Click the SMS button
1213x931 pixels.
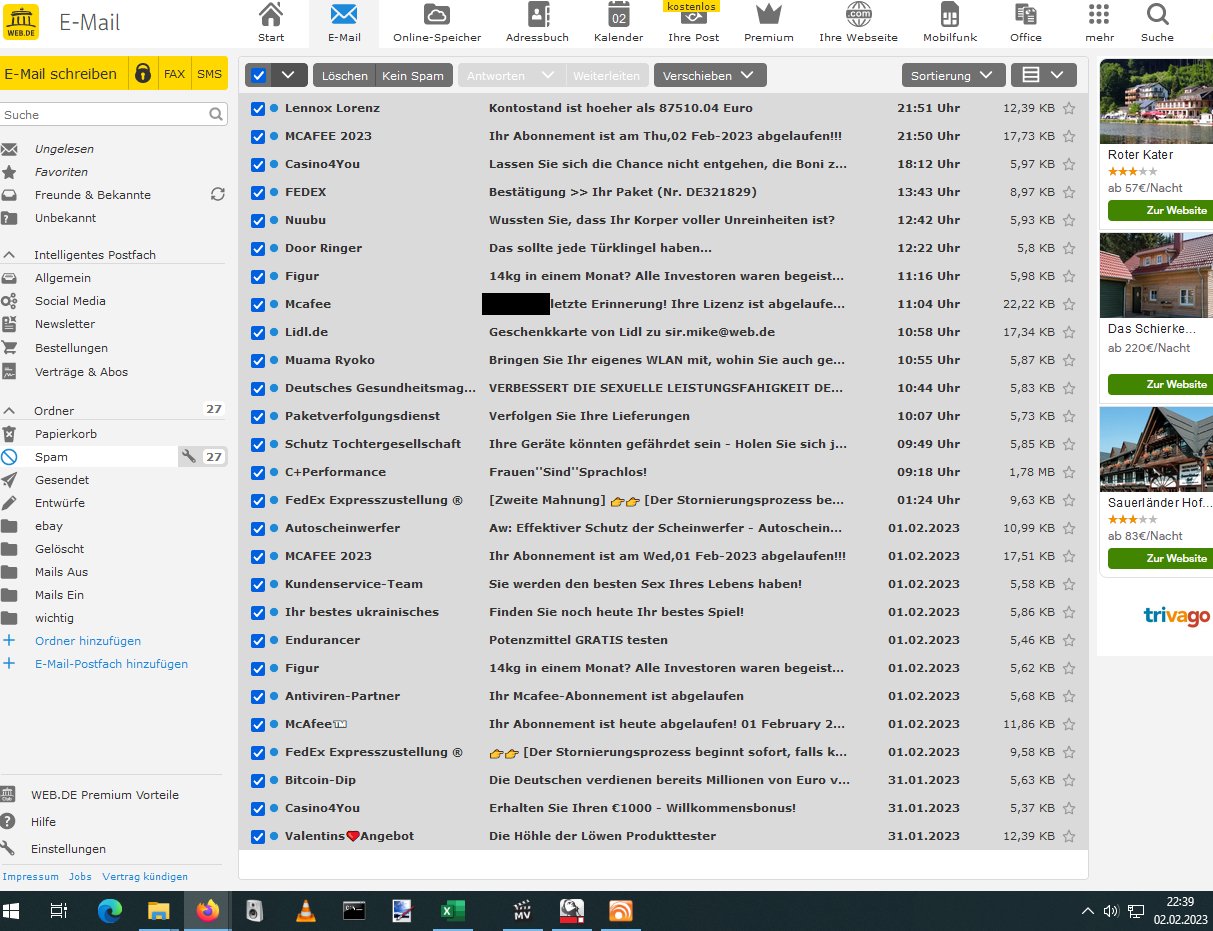point(209,74)
